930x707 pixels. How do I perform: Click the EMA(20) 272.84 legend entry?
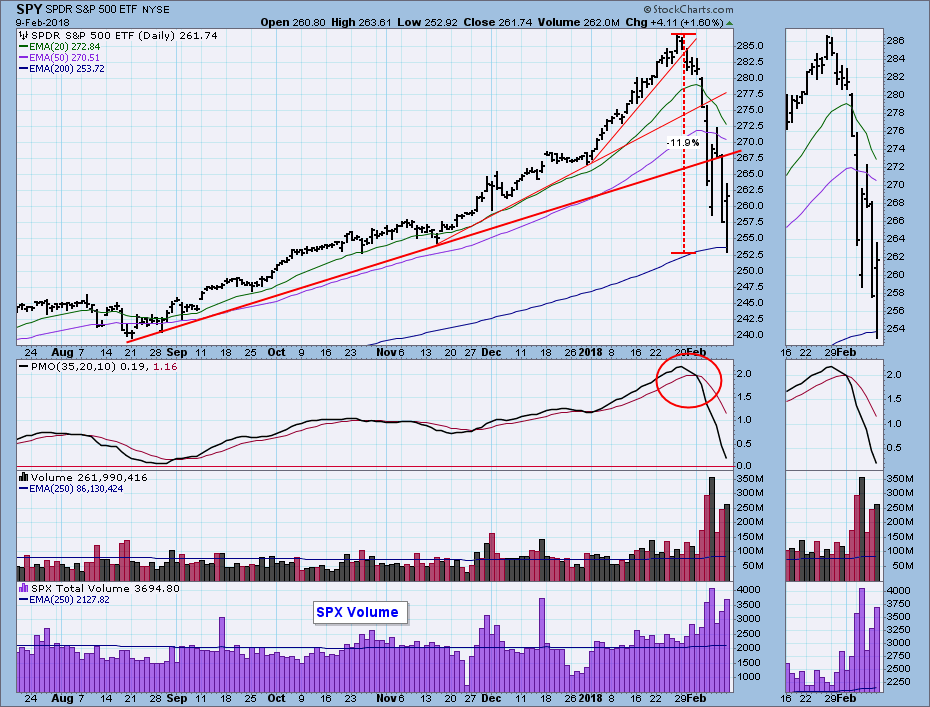(59, 46)
